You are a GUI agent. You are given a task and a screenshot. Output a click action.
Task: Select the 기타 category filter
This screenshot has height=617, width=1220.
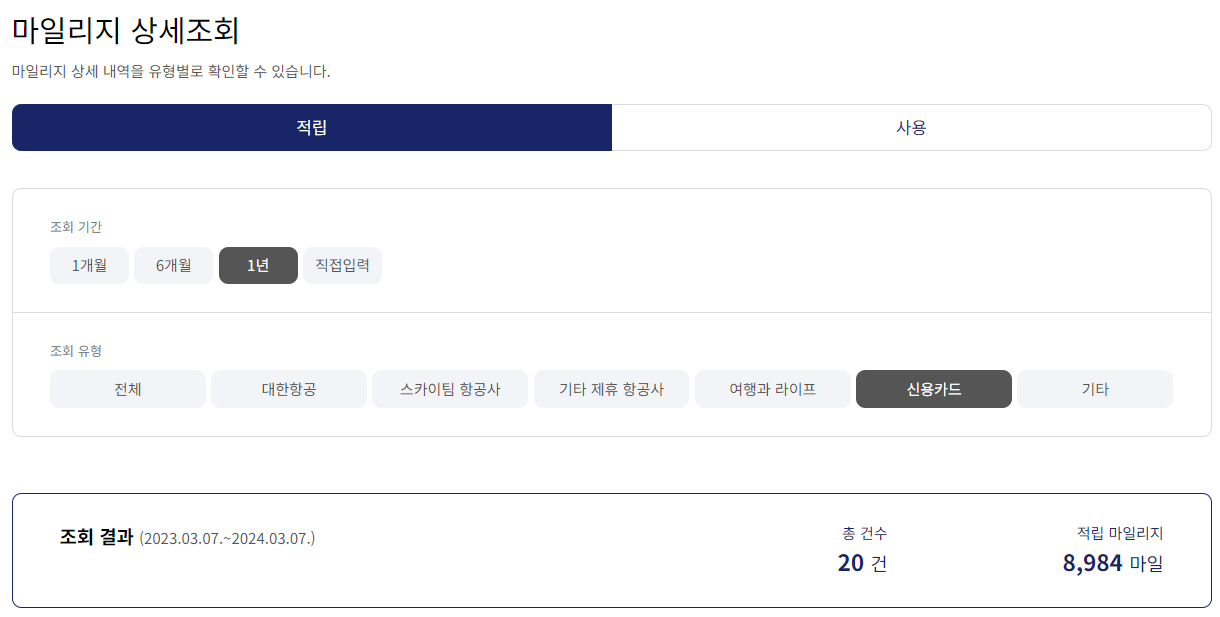point(1094,389)
